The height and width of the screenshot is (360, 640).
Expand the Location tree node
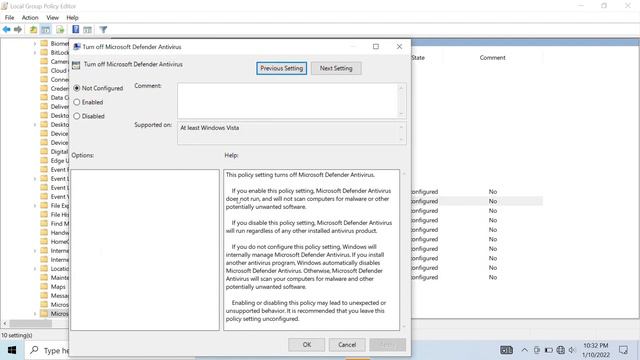pos(35,268)
